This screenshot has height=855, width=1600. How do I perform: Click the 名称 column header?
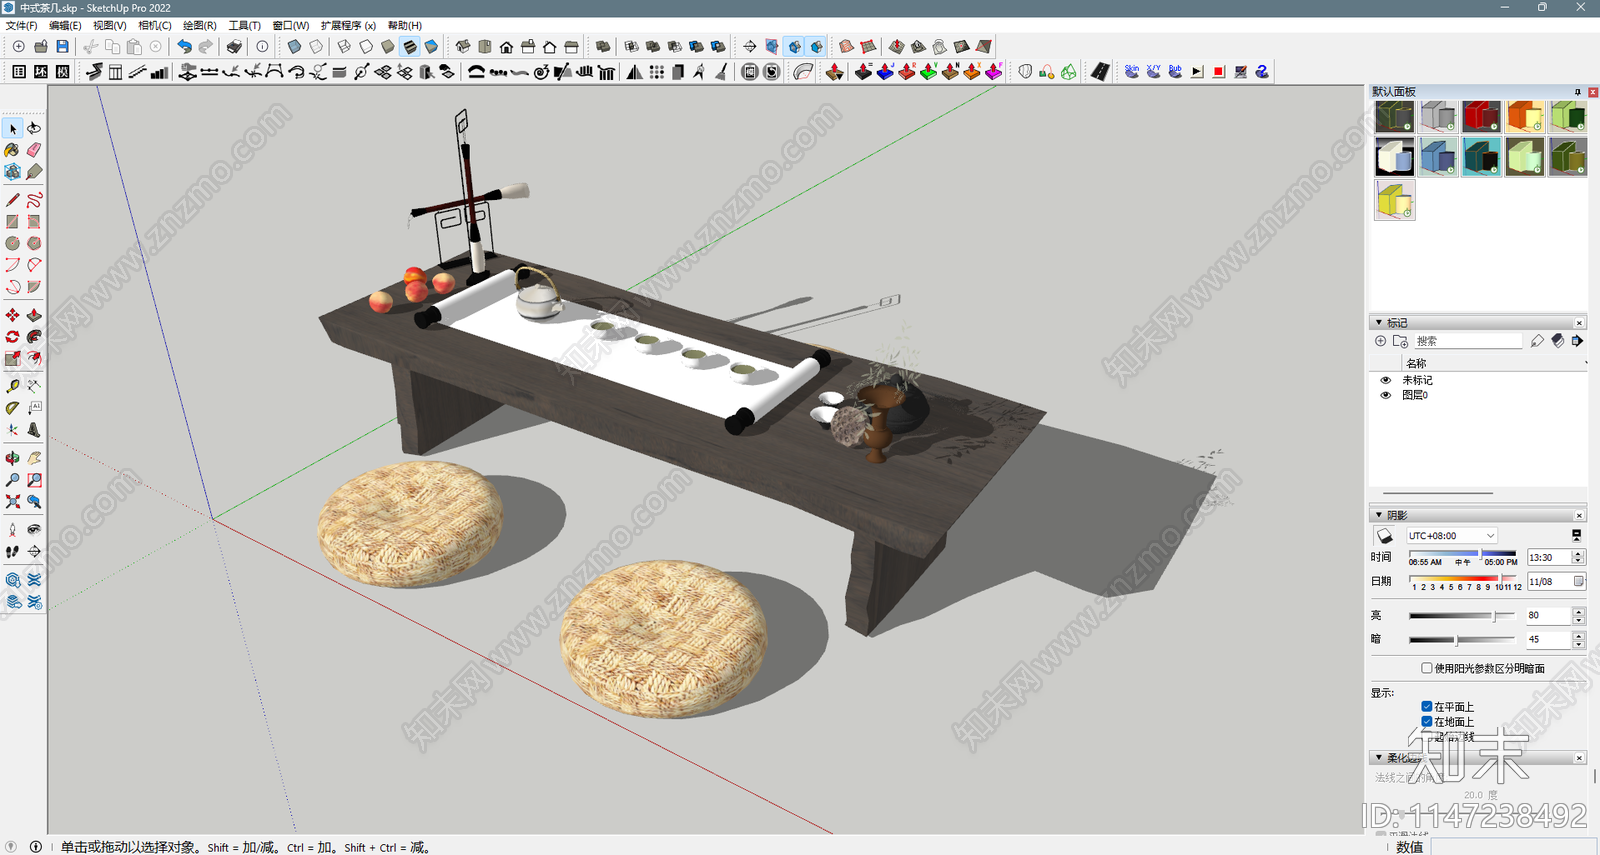(1416, 363)
